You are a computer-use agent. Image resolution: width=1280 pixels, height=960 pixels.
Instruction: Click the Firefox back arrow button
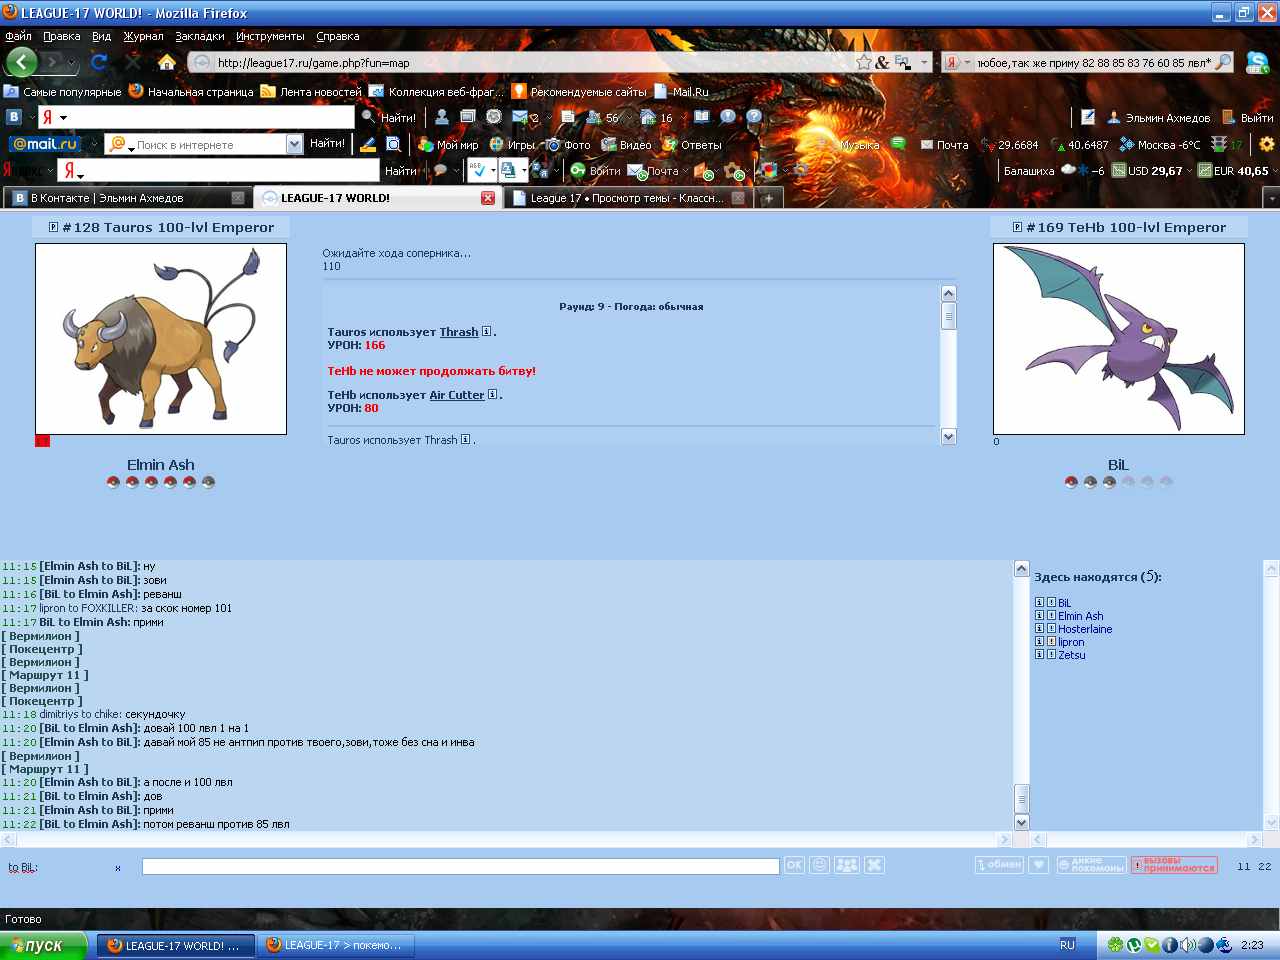(x=22, y=62)
